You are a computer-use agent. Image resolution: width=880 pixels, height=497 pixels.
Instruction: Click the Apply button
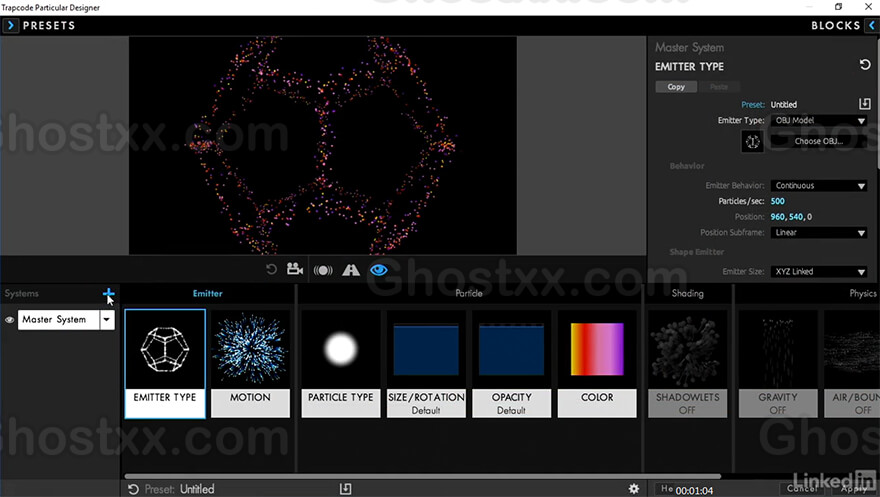[854, 489]
